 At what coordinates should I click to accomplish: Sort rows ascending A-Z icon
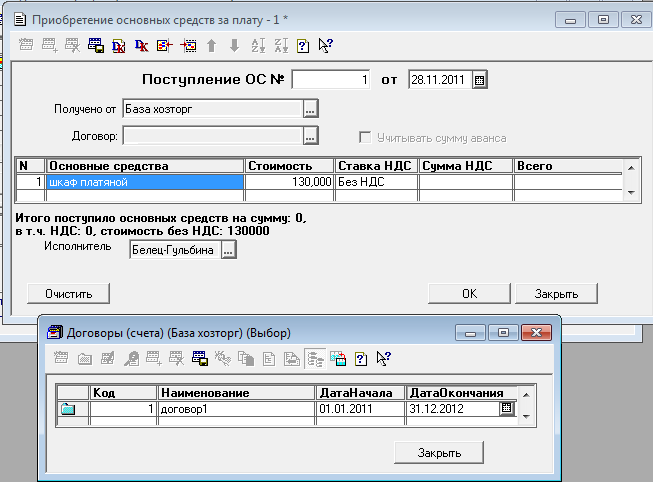(x=258, y=45)
